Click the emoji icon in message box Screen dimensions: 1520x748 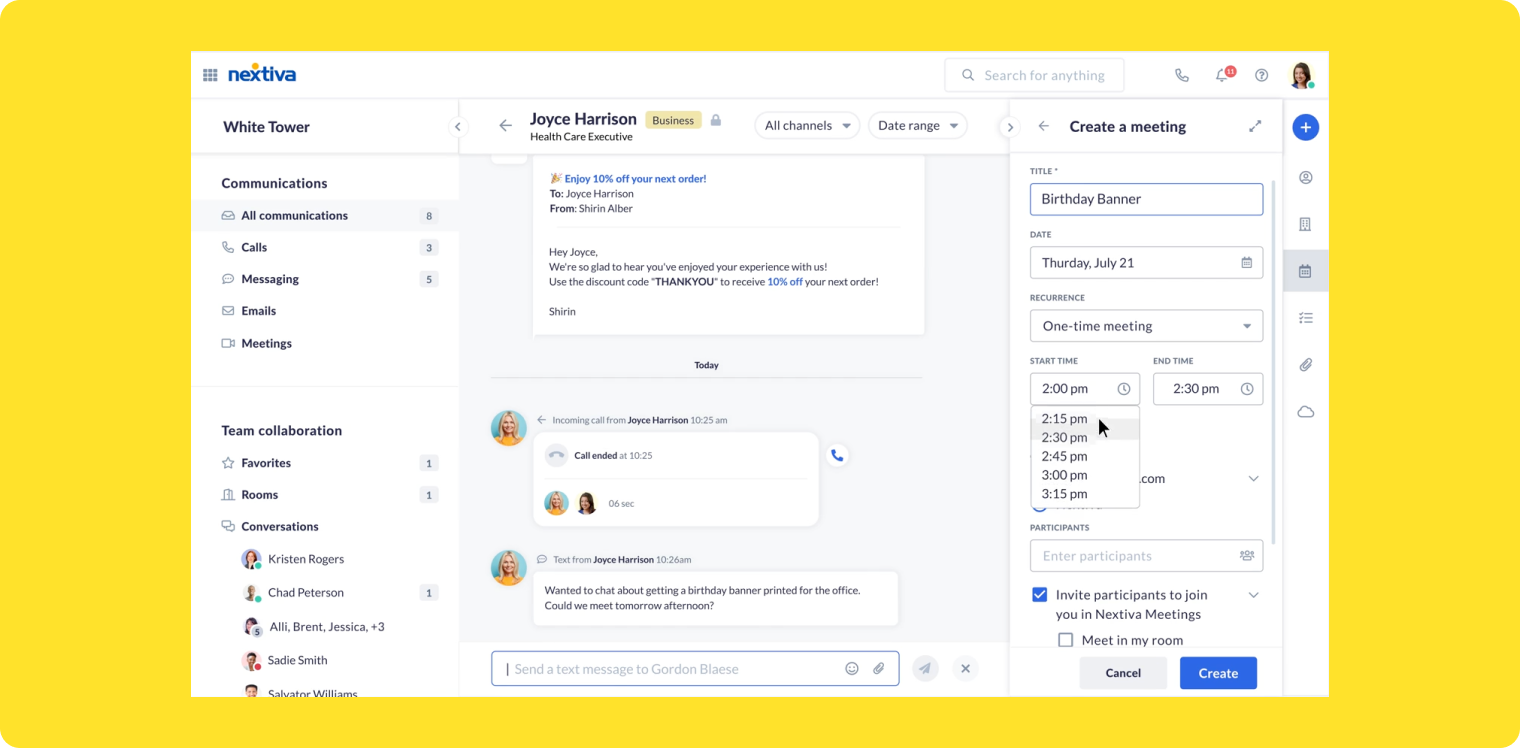(852, 669)
